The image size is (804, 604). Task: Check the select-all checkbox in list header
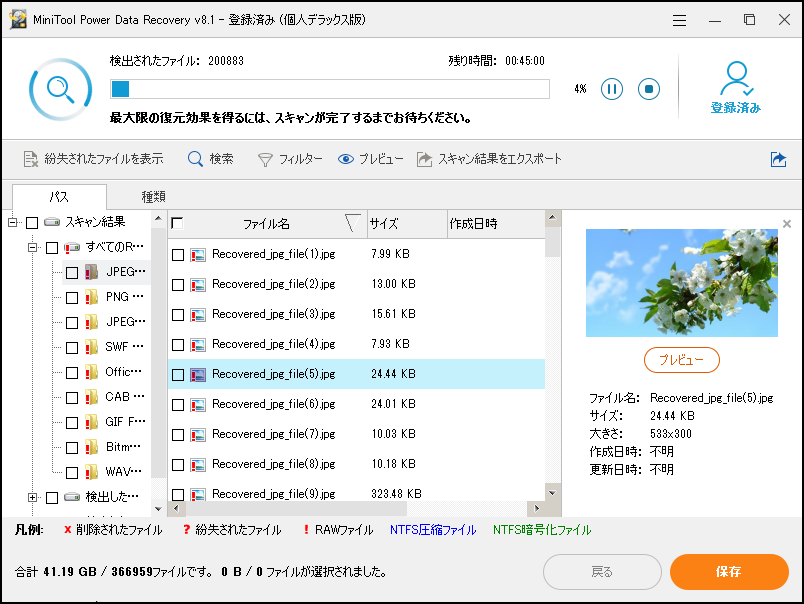178,224
